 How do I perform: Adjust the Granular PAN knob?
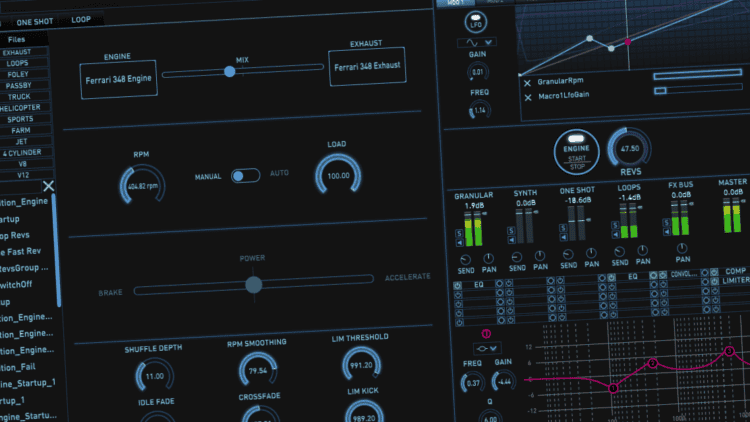pyautogui.click(x=488, y=258)
